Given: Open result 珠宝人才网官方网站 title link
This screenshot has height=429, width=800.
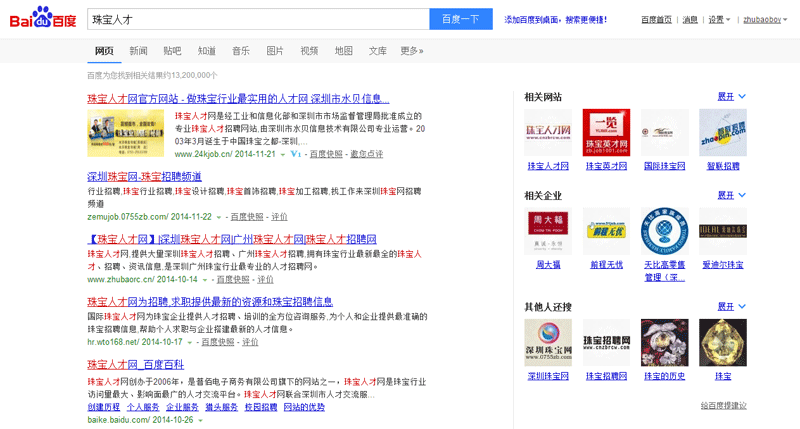Looking at the screenshot, I should point(238,98).
